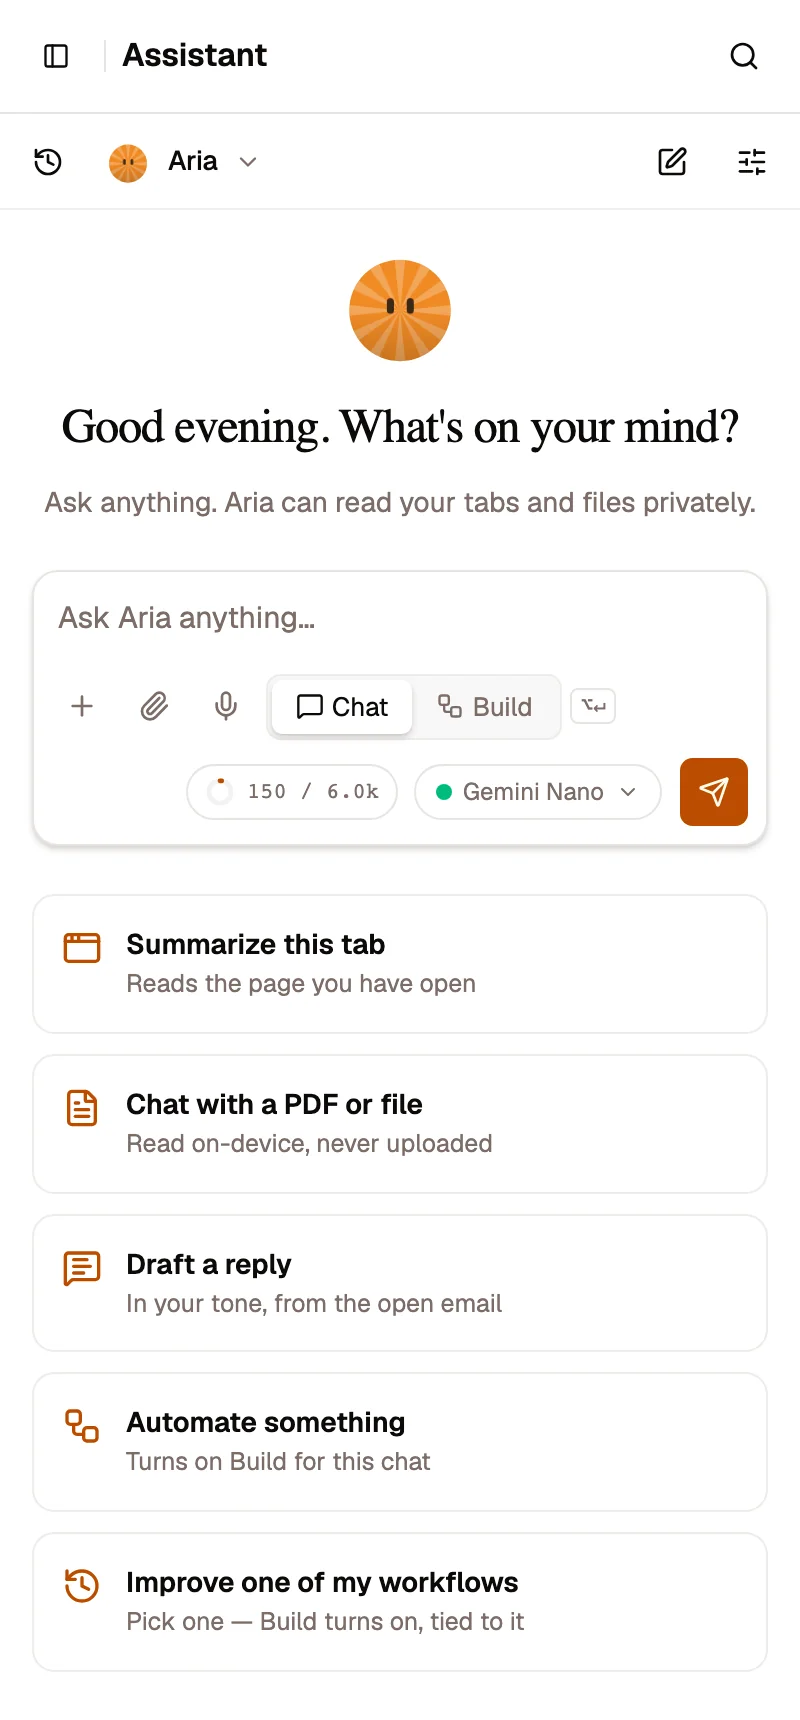
Task: Attach a file with paperclip icon
Action: coord(154,707)
